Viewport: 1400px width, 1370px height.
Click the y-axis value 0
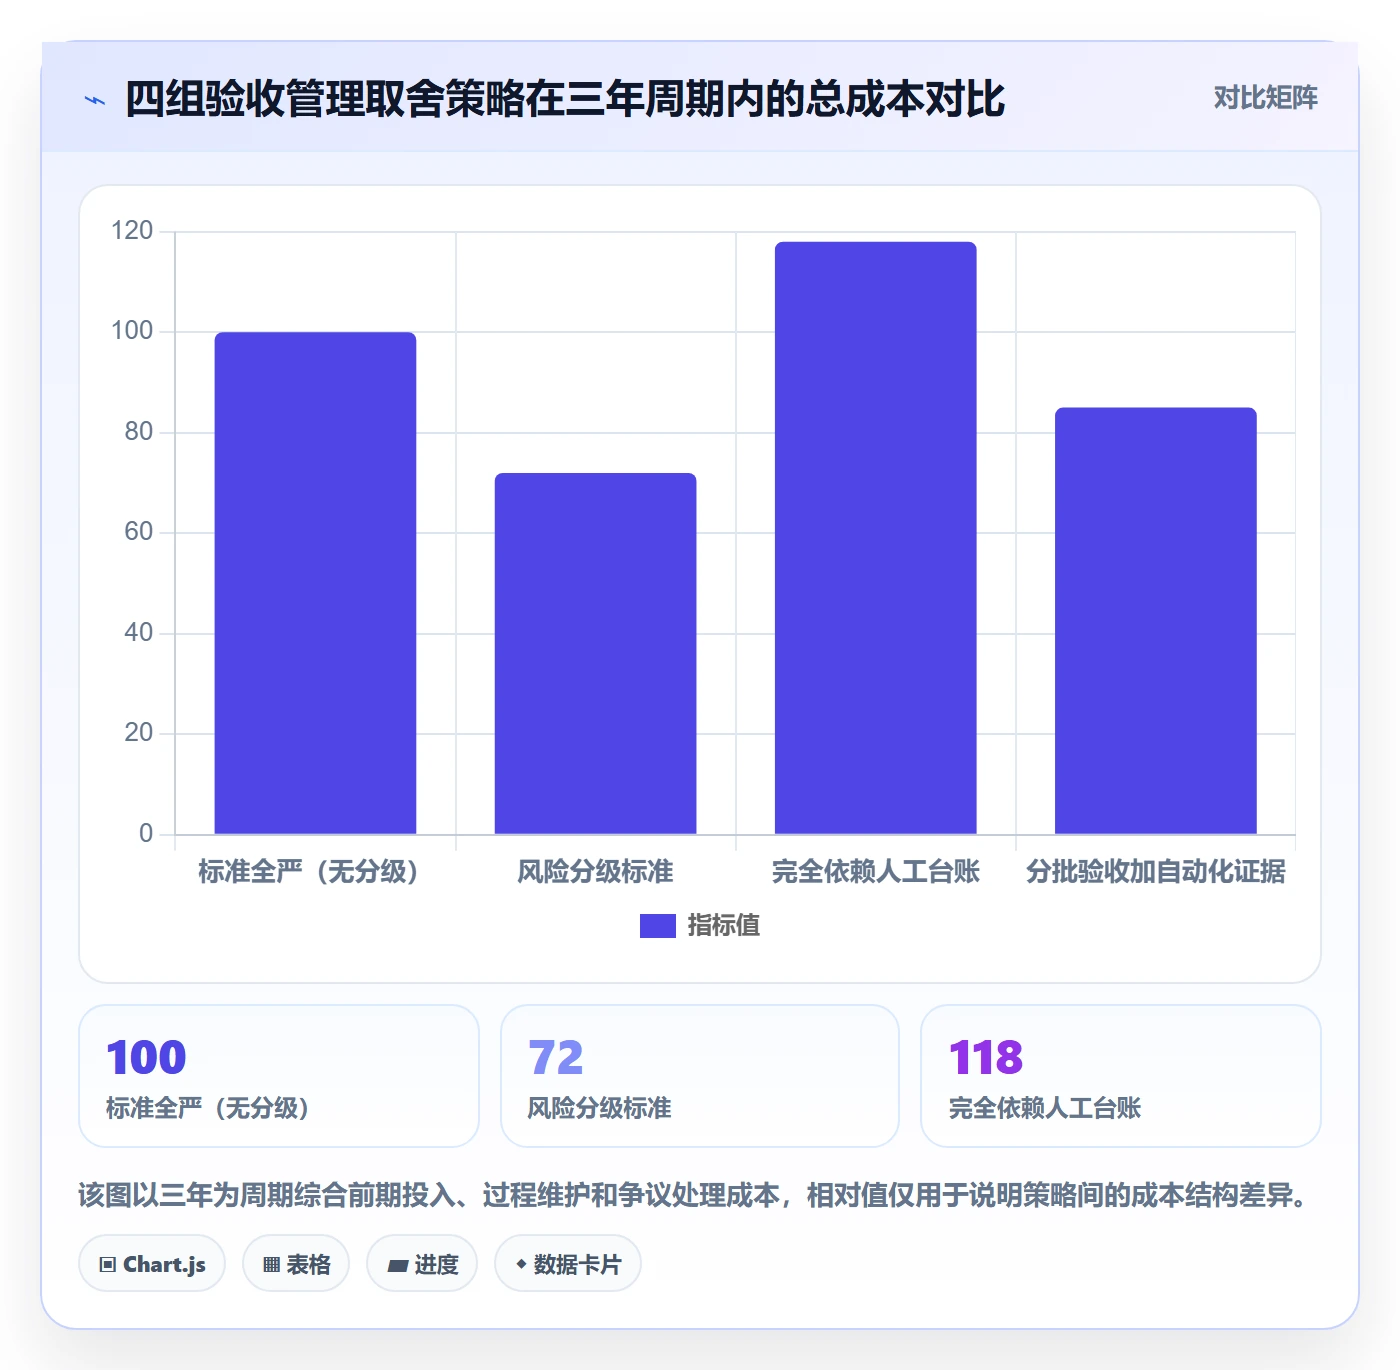146,834
